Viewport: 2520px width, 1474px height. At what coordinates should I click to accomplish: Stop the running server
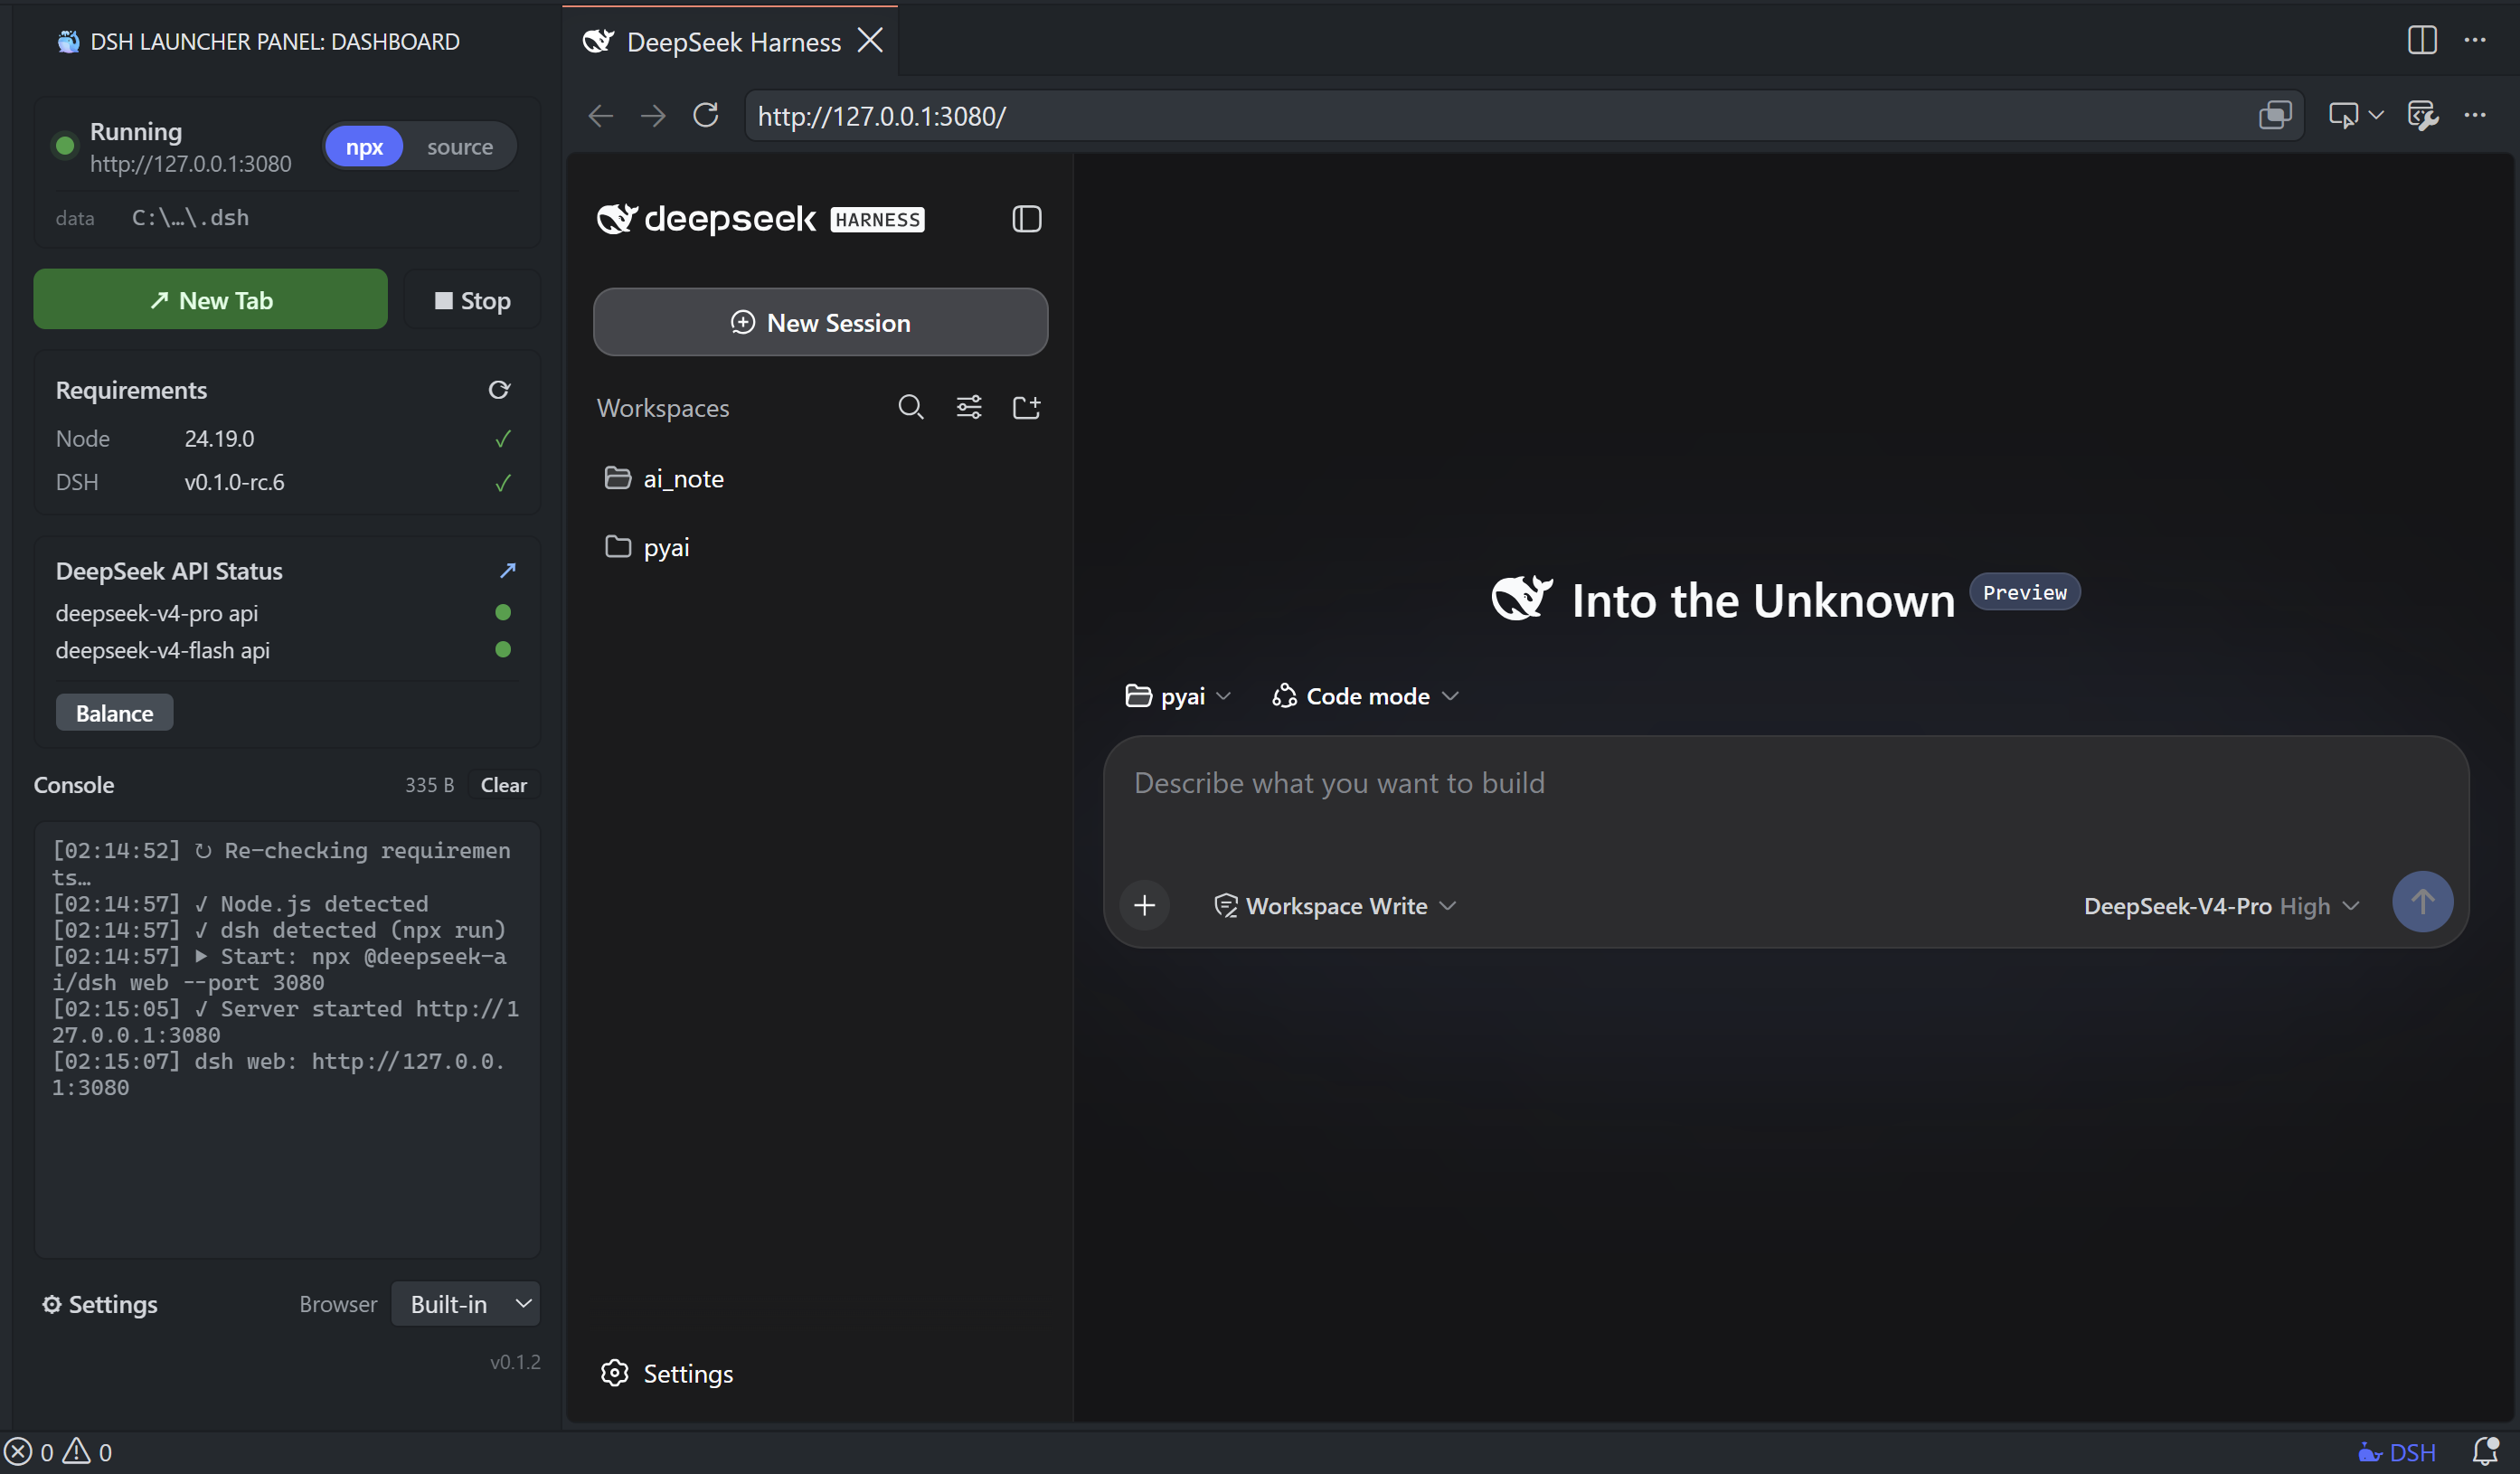click(x=472, y=300)
